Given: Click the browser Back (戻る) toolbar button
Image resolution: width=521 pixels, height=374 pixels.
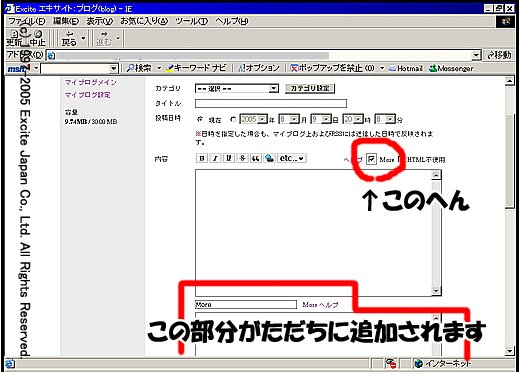Looking at the screenshot, I should tap(69, 38).
